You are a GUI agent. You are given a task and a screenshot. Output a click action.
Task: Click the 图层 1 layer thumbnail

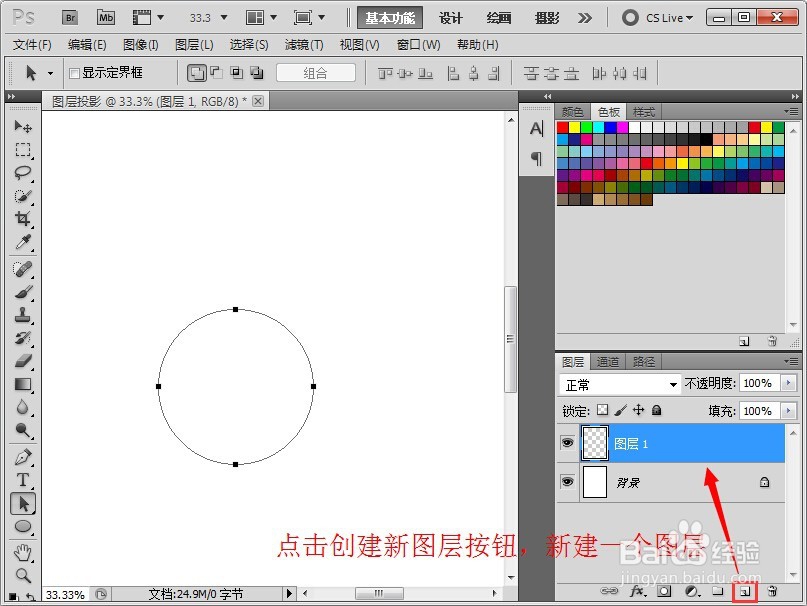coord(594,443)
